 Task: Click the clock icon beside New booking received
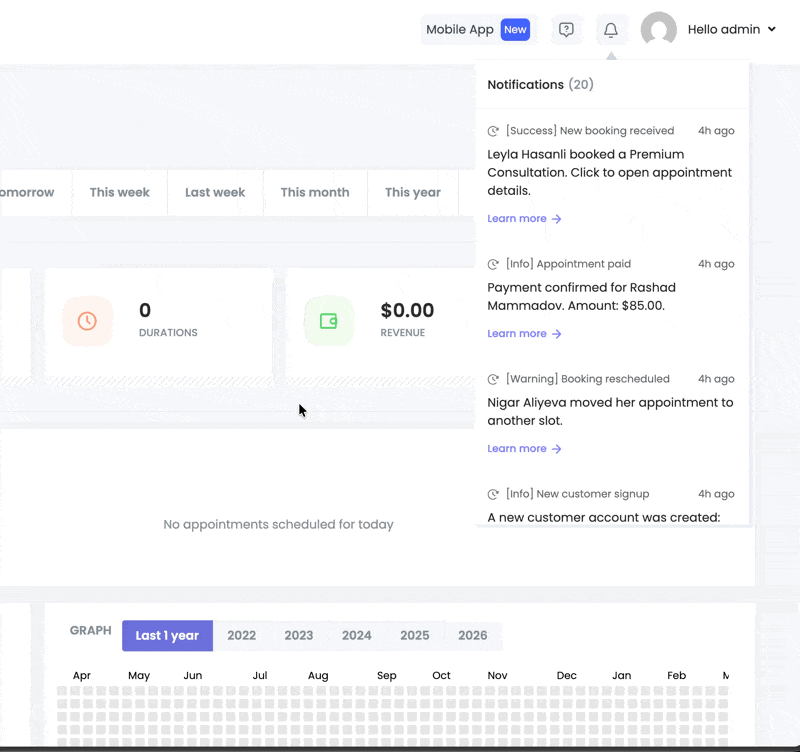tap(493, 131)
